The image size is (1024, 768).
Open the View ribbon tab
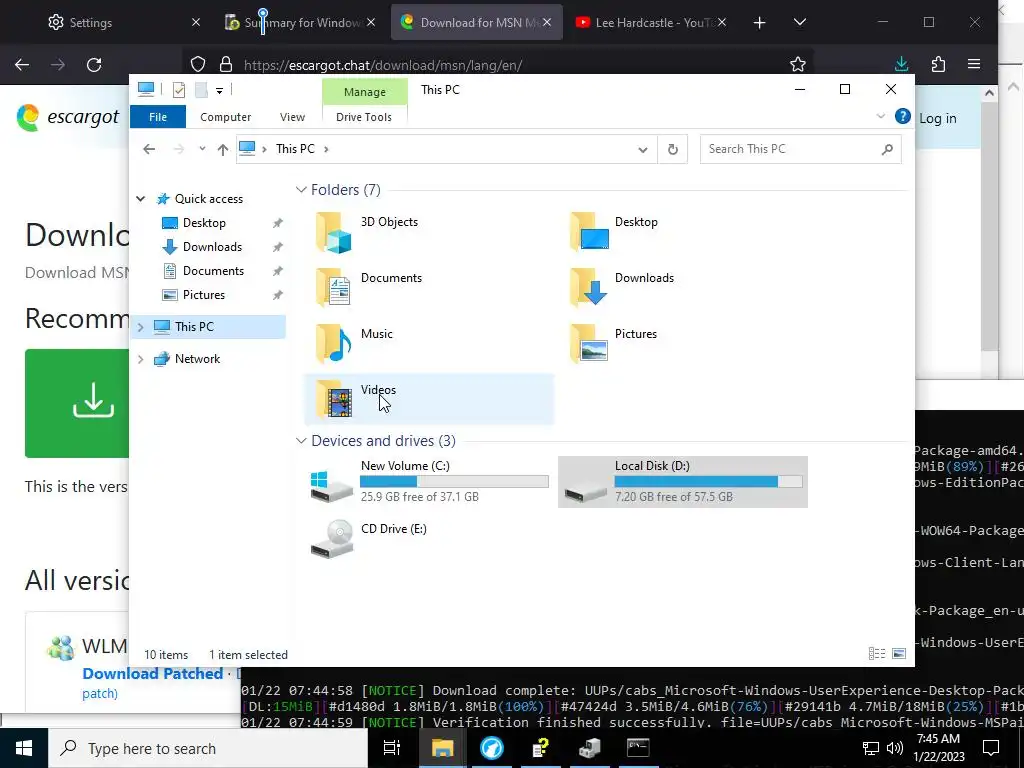point(292,117)
